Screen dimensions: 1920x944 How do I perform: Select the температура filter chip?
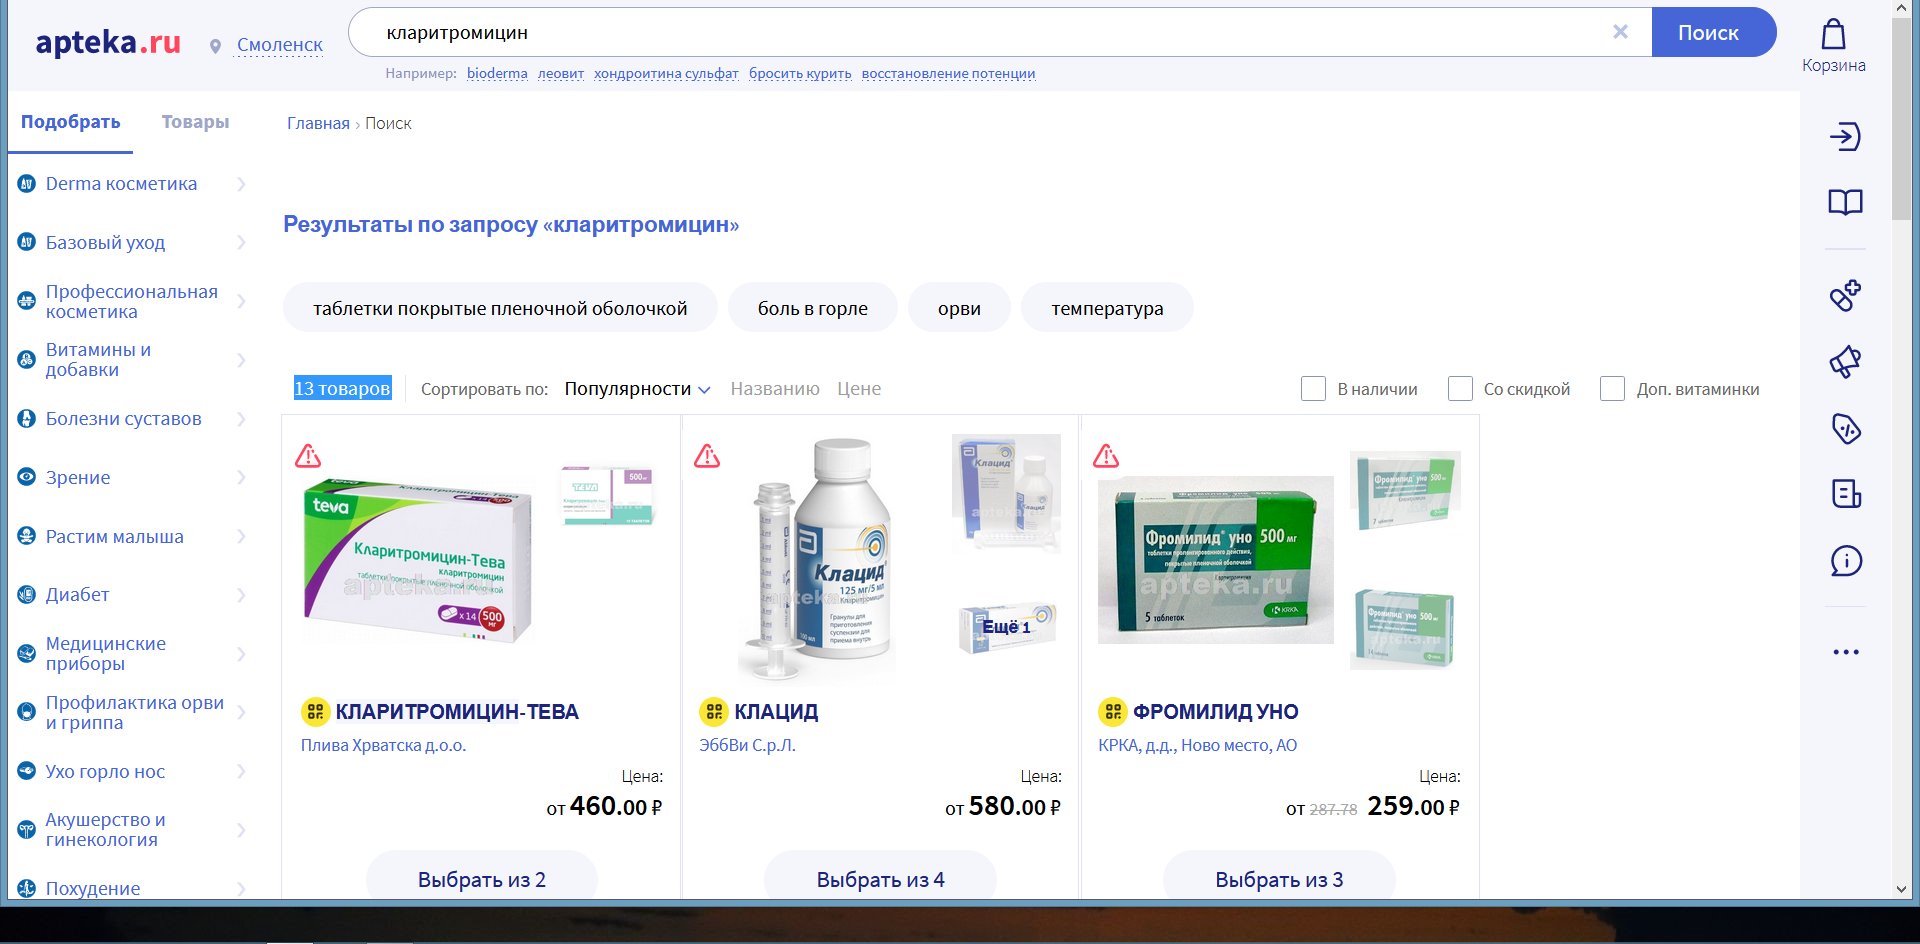click(x=1107, y=308)
